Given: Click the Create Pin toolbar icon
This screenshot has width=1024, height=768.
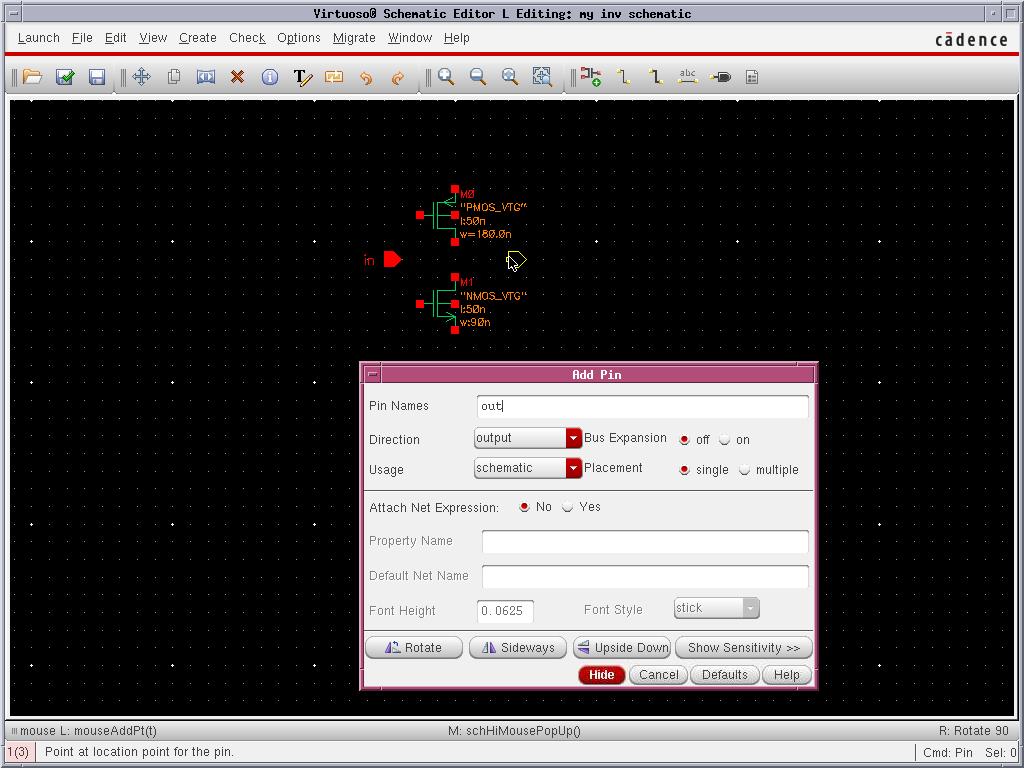Looking at the screenshot, I should click(x=720, y=77).
